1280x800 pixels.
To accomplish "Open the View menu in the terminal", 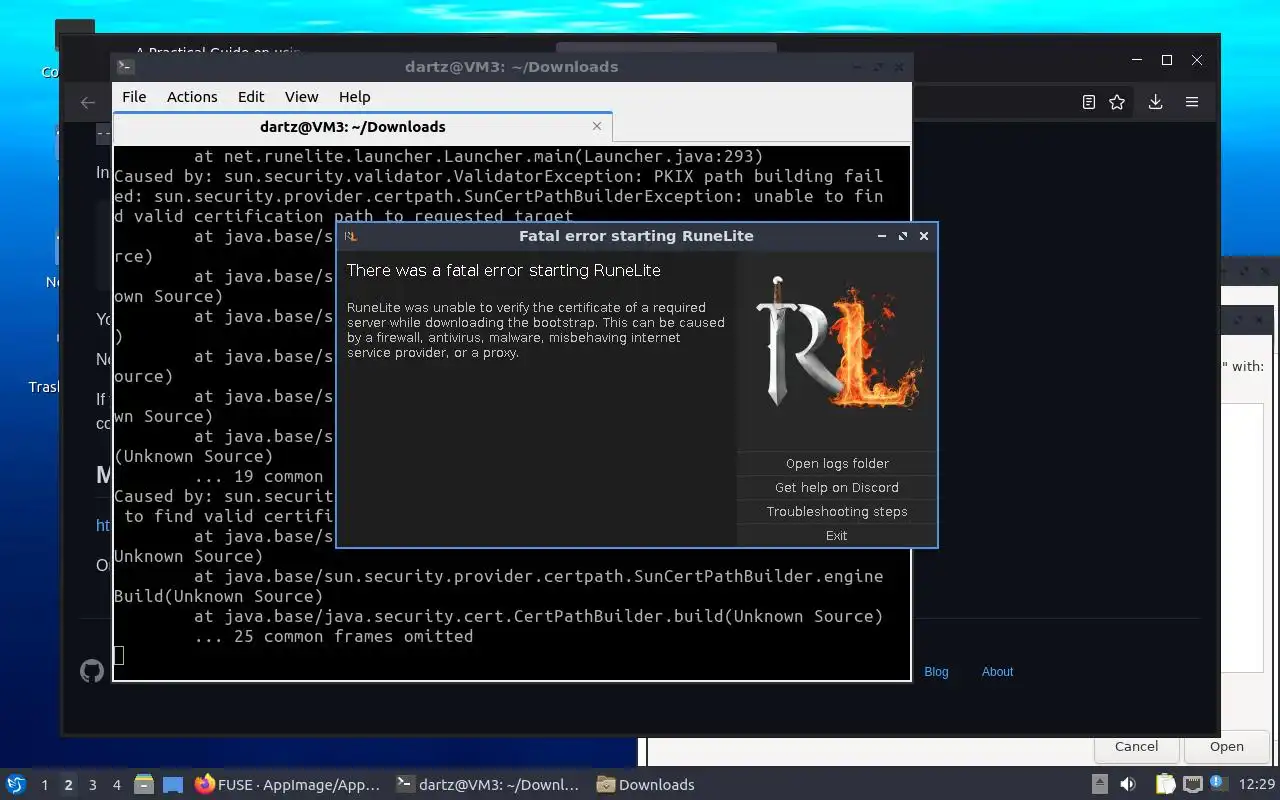I will point(301,97).
